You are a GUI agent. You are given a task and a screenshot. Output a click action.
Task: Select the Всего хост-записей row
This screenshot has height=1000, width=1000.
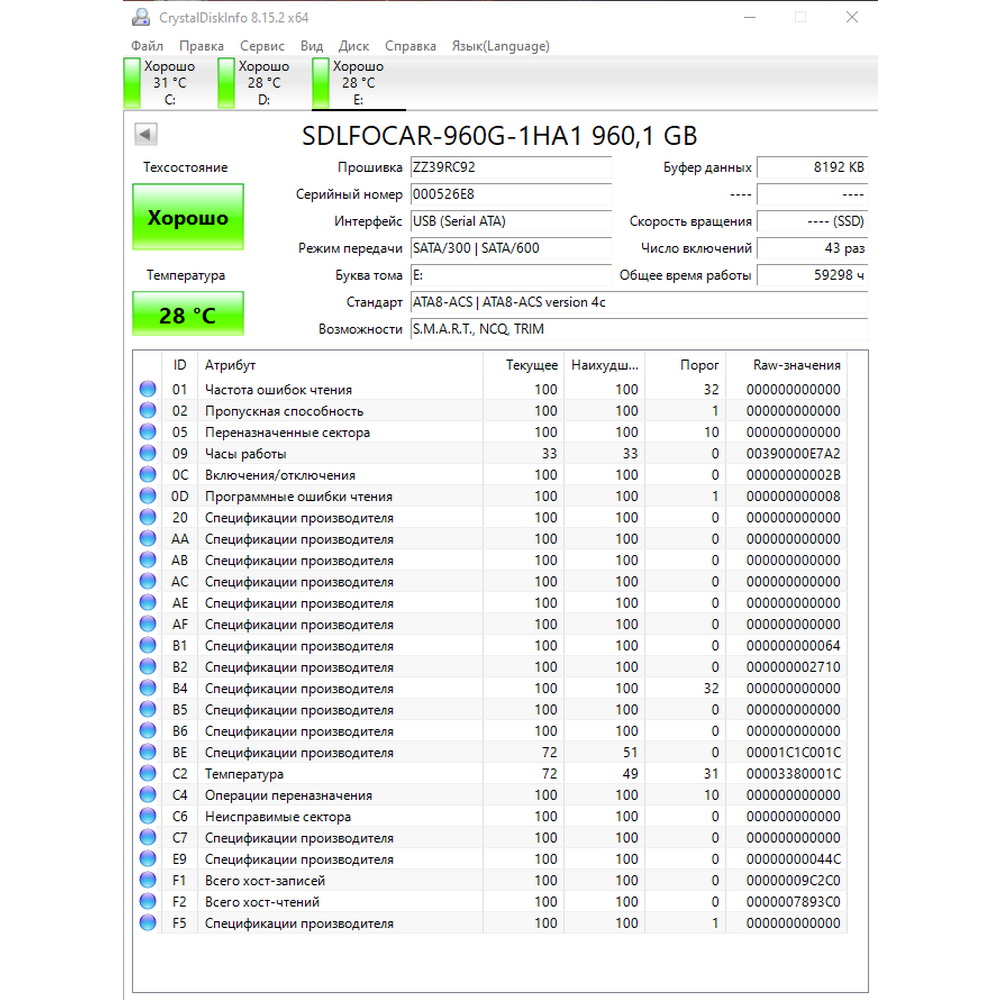coord(490,880)
